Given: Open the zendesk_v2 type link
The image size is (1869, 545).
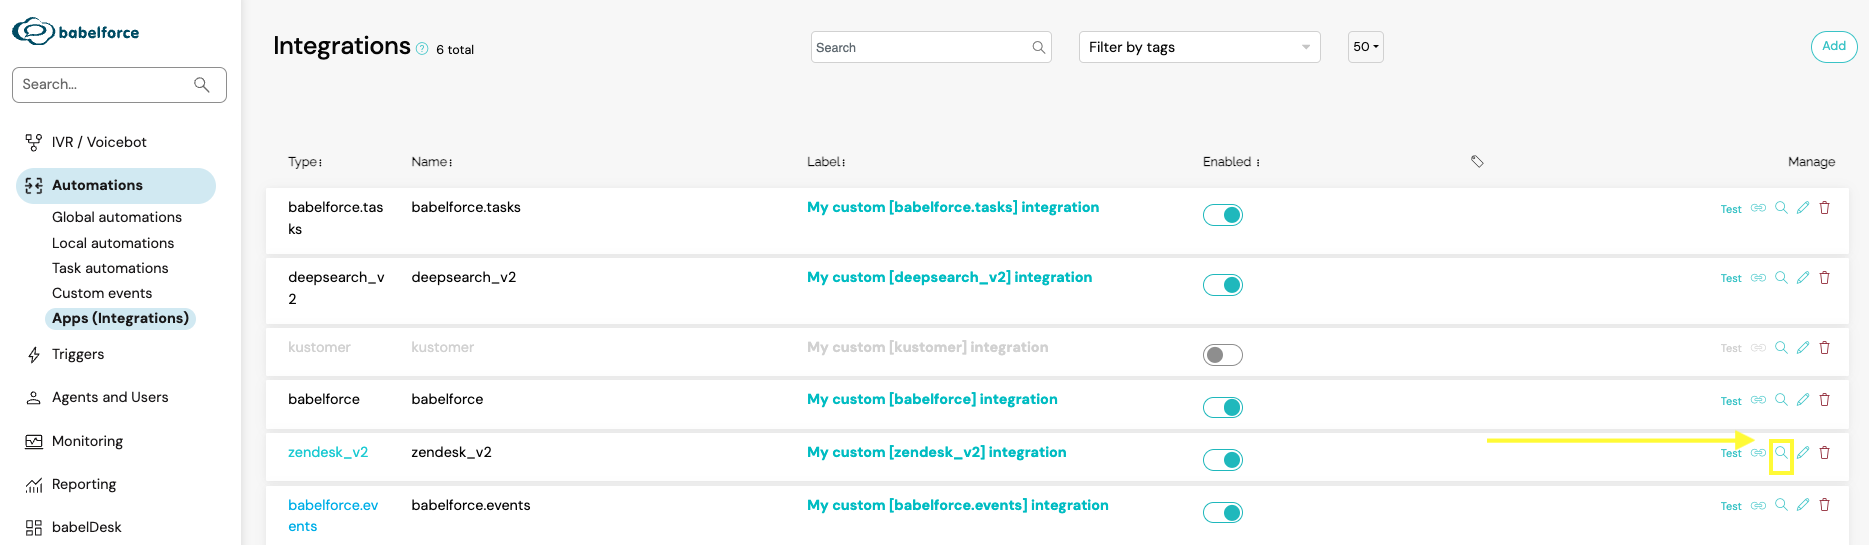Looking at the screenshot, I should pyautogui.click(x=328, y=452).
